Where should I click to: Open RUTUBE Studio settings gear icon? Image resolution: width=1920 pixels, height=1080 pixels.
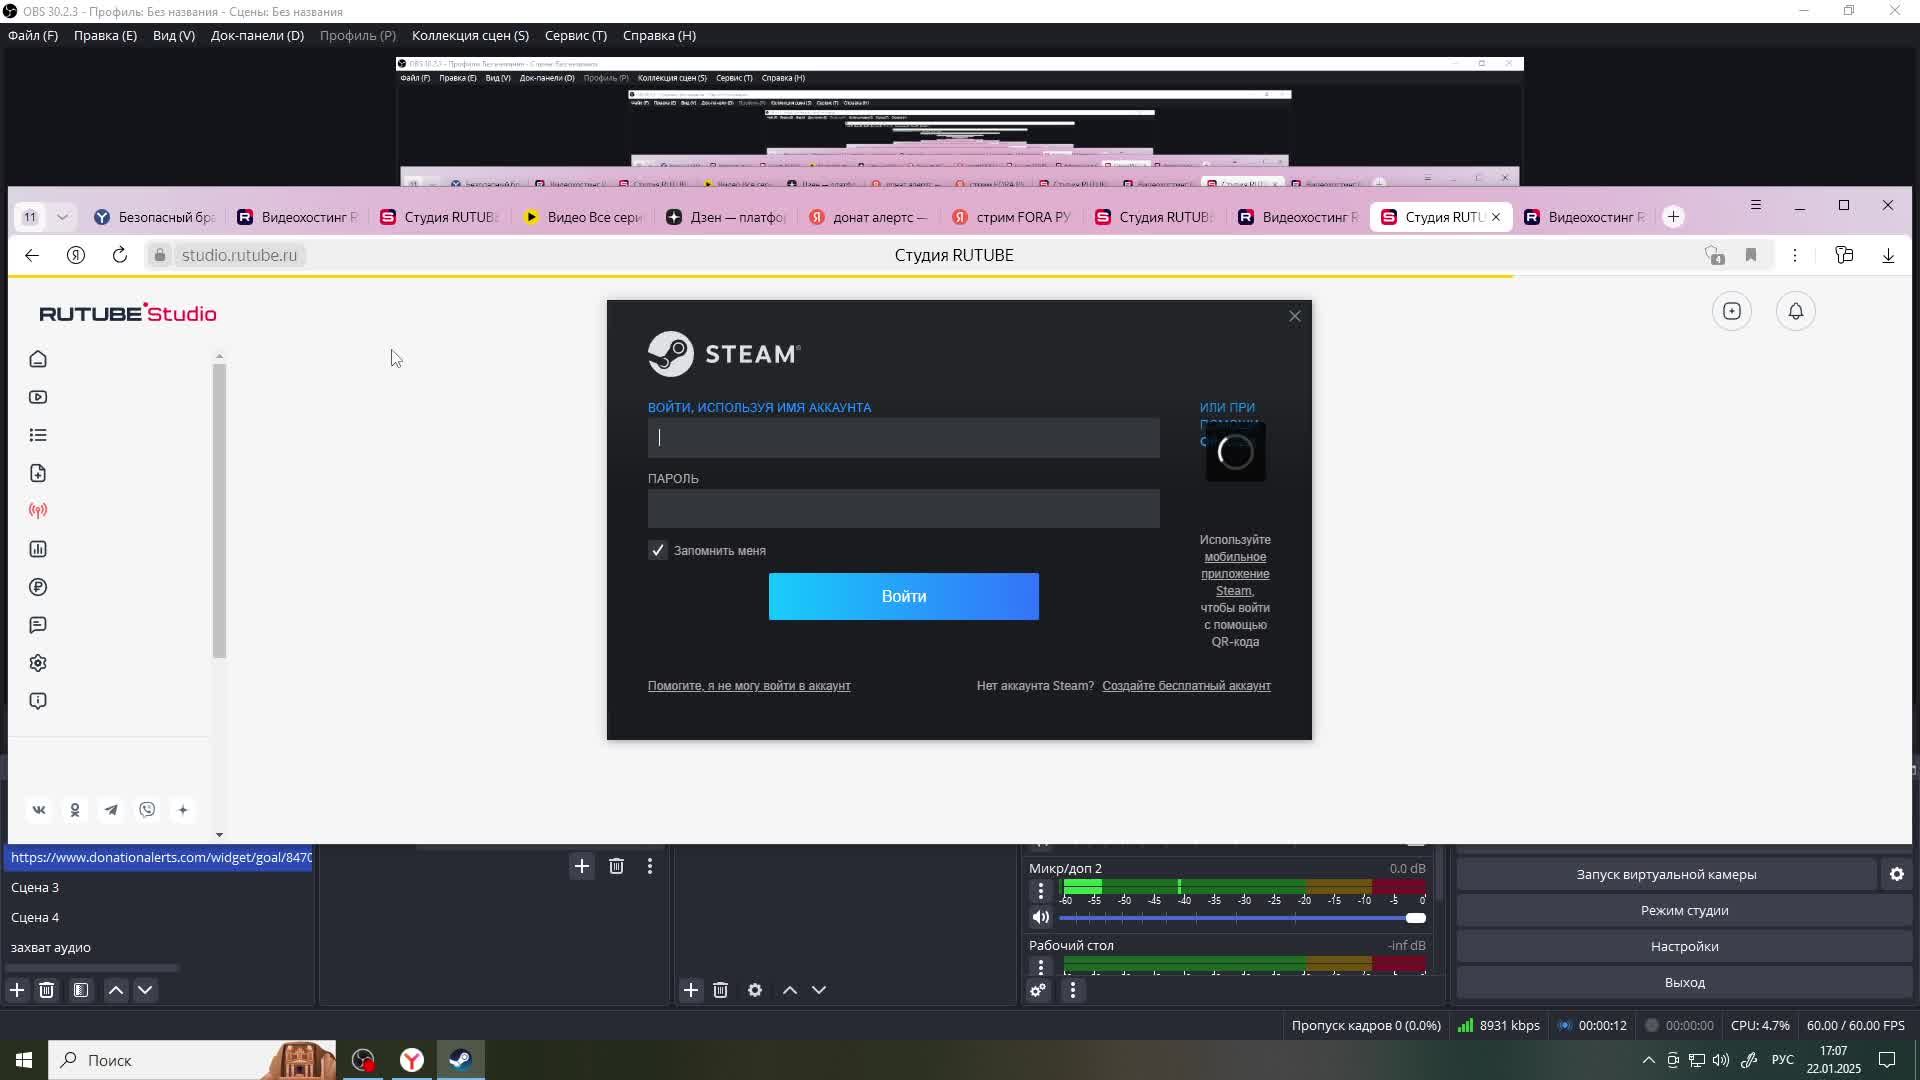point(38,663)
